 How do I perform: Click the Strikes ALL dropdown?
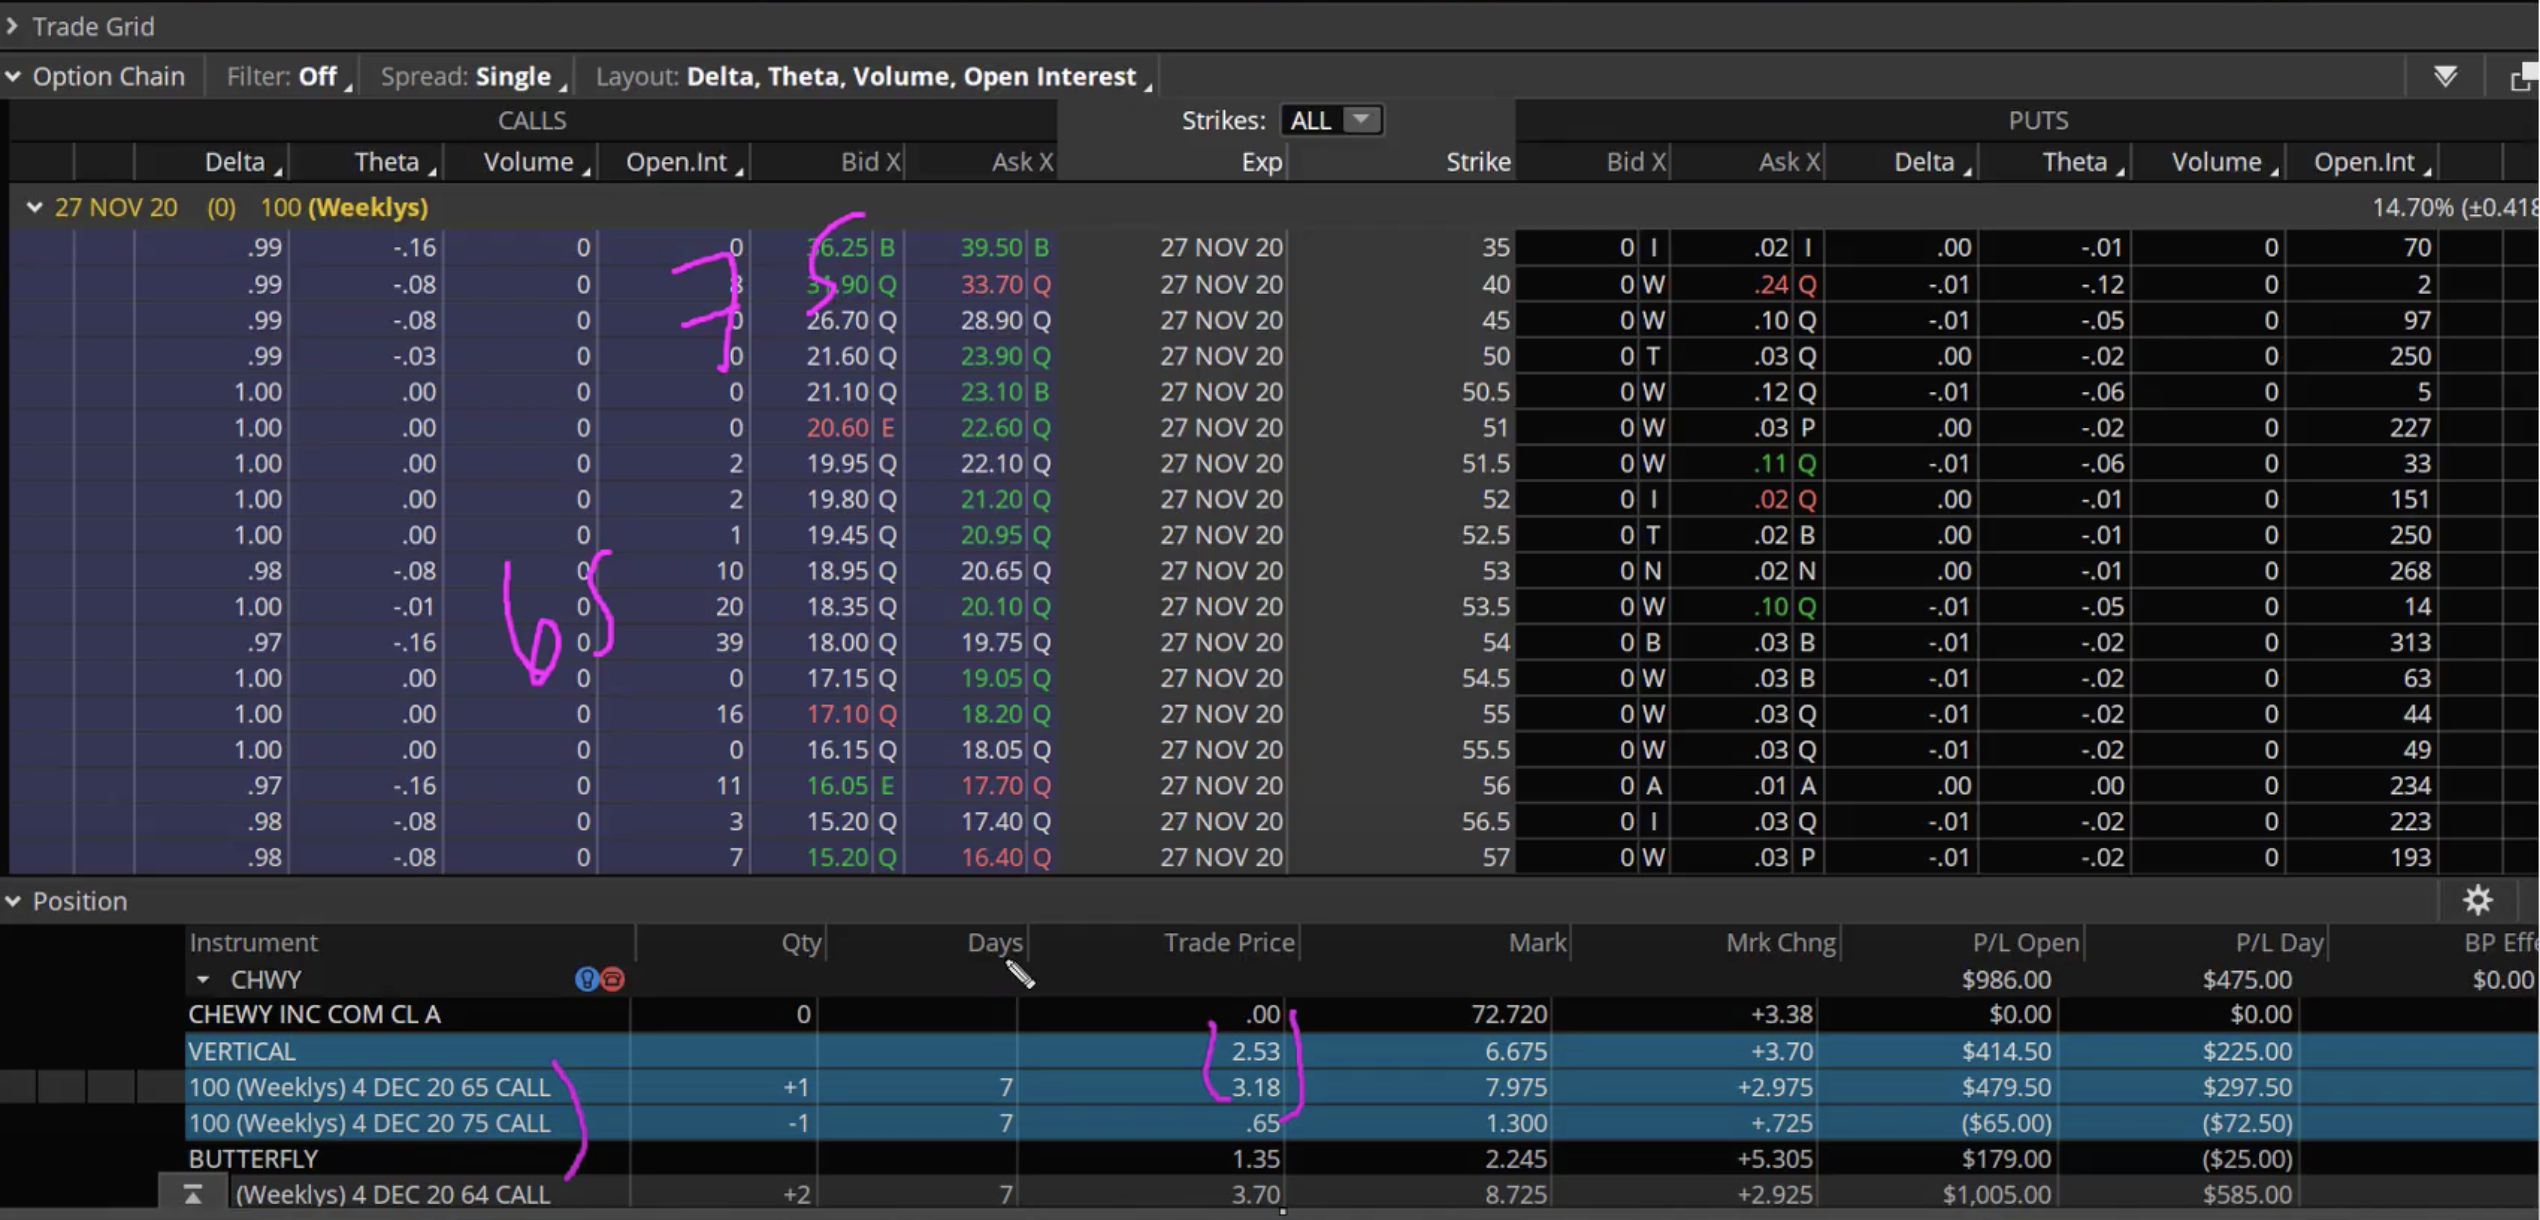pos(1328,118)
